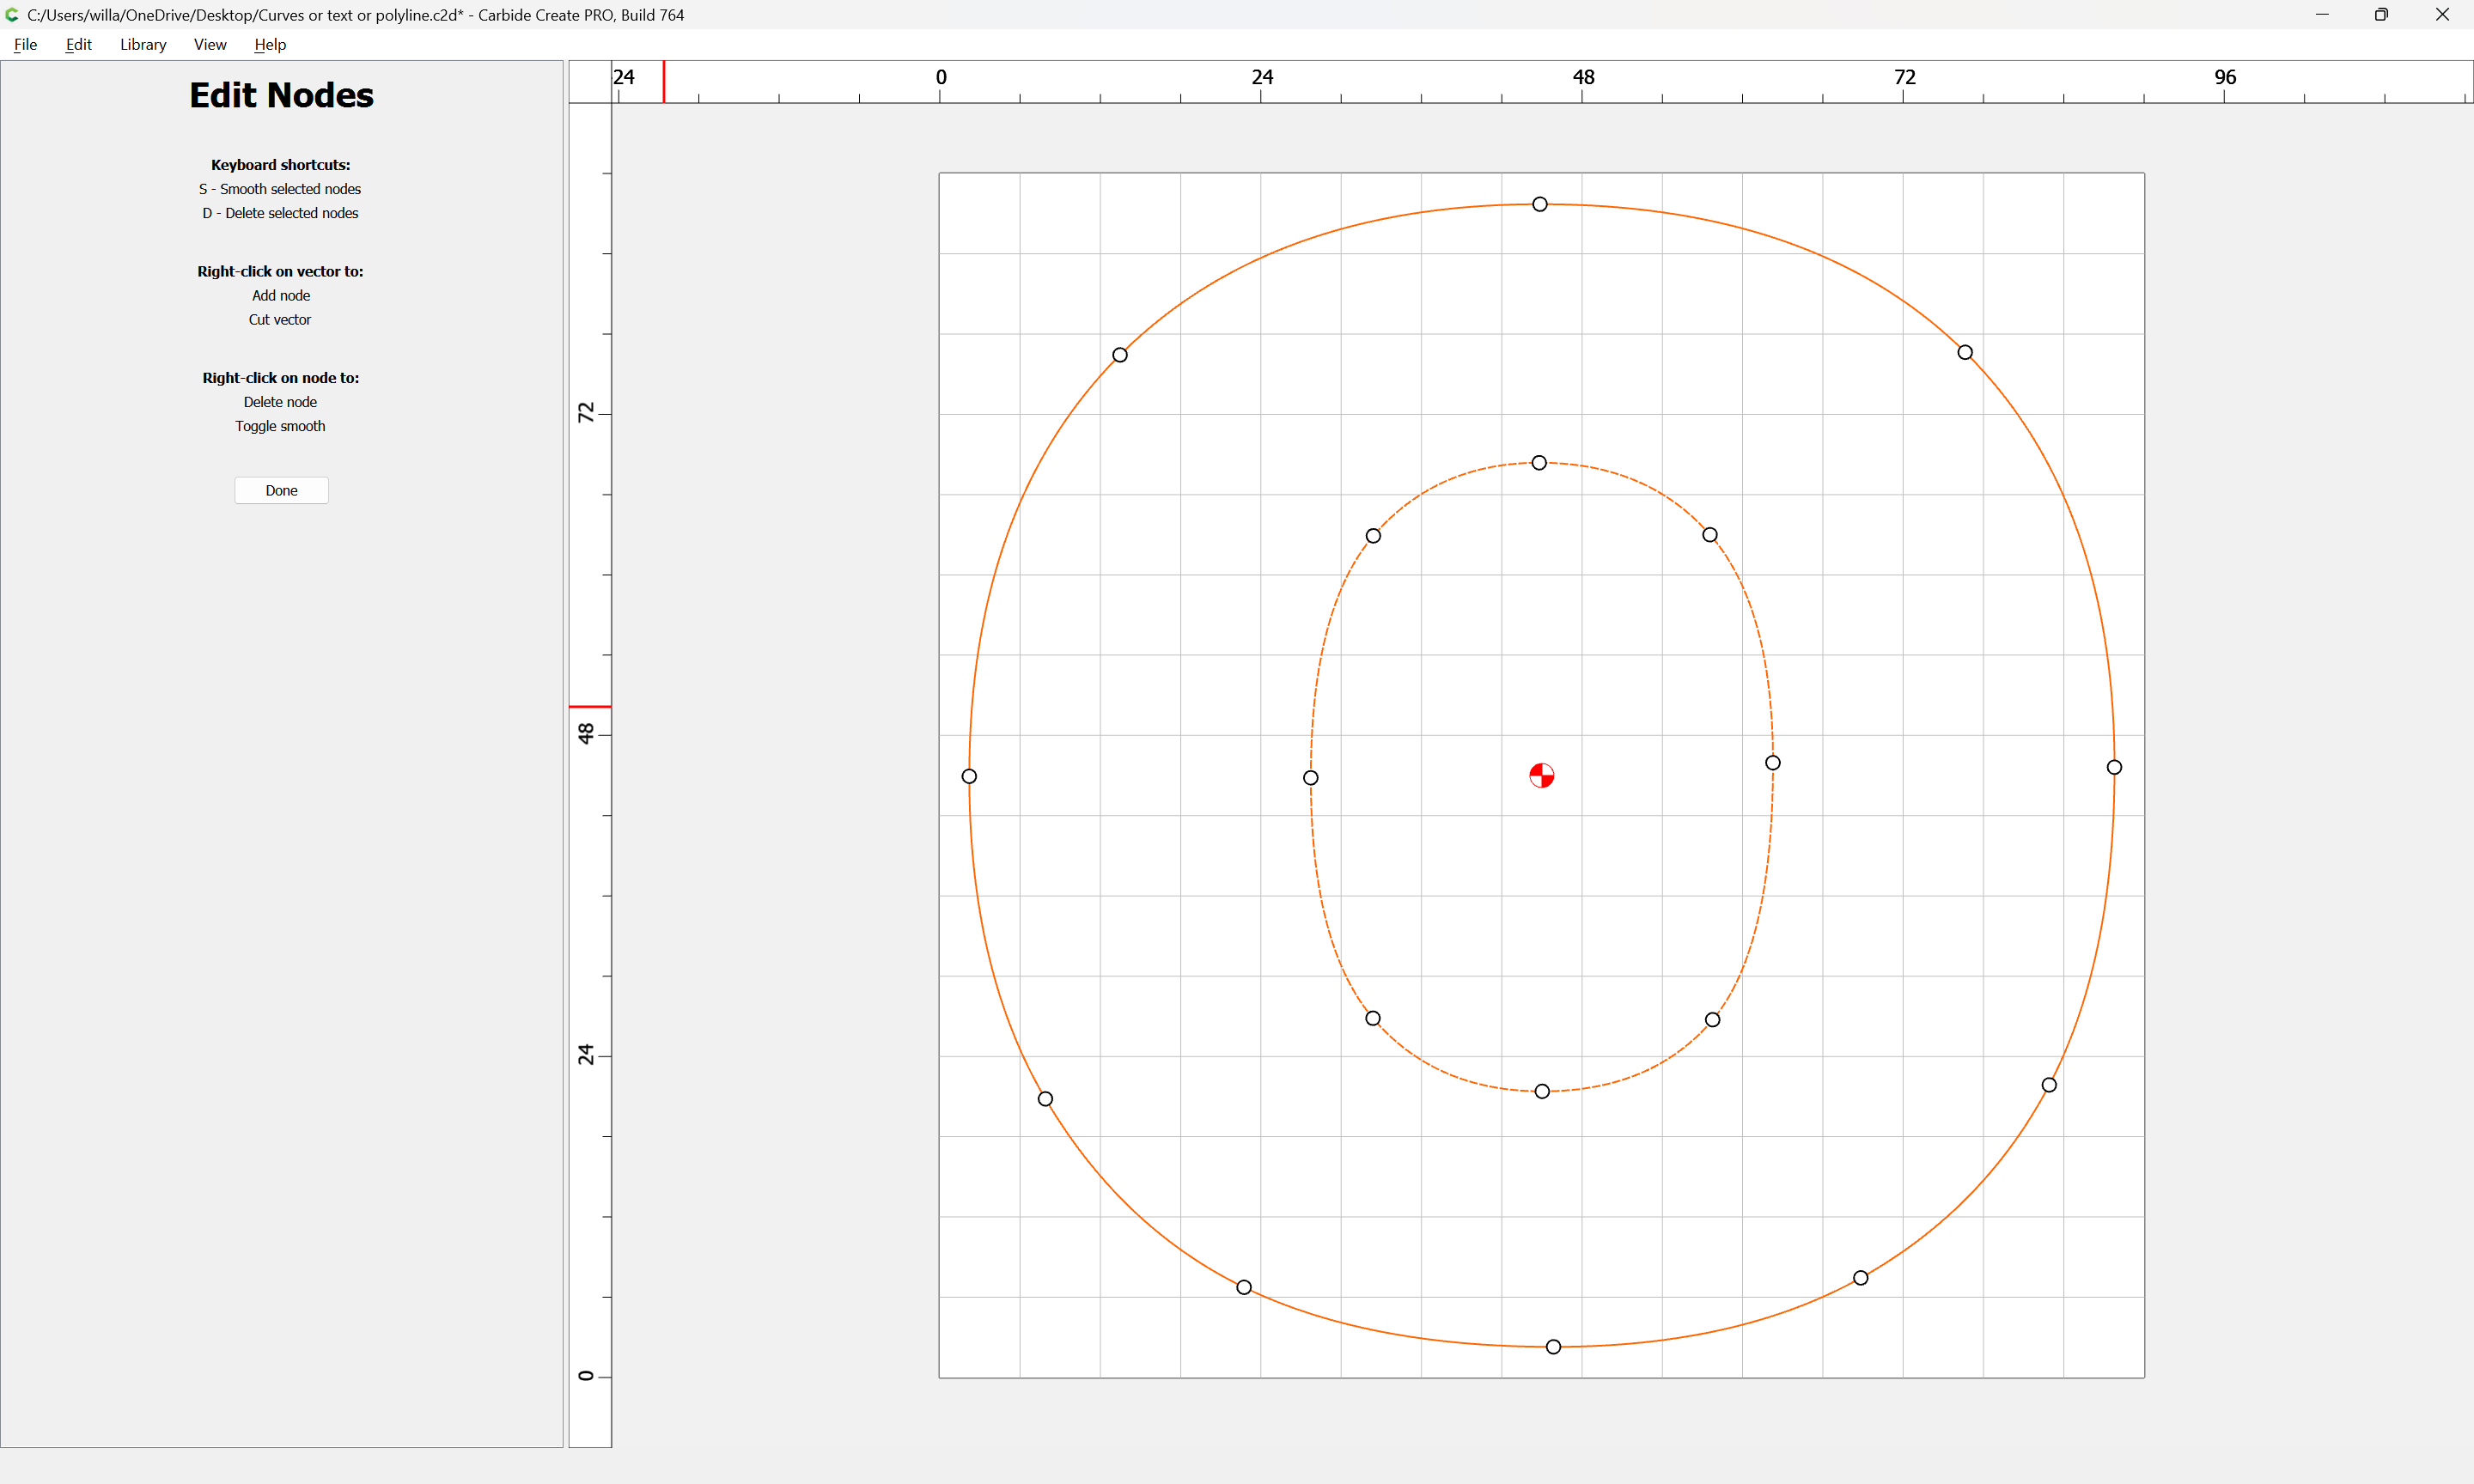Open the Library menu
The image size is (2474, 1484).
[x=143, y=45]
